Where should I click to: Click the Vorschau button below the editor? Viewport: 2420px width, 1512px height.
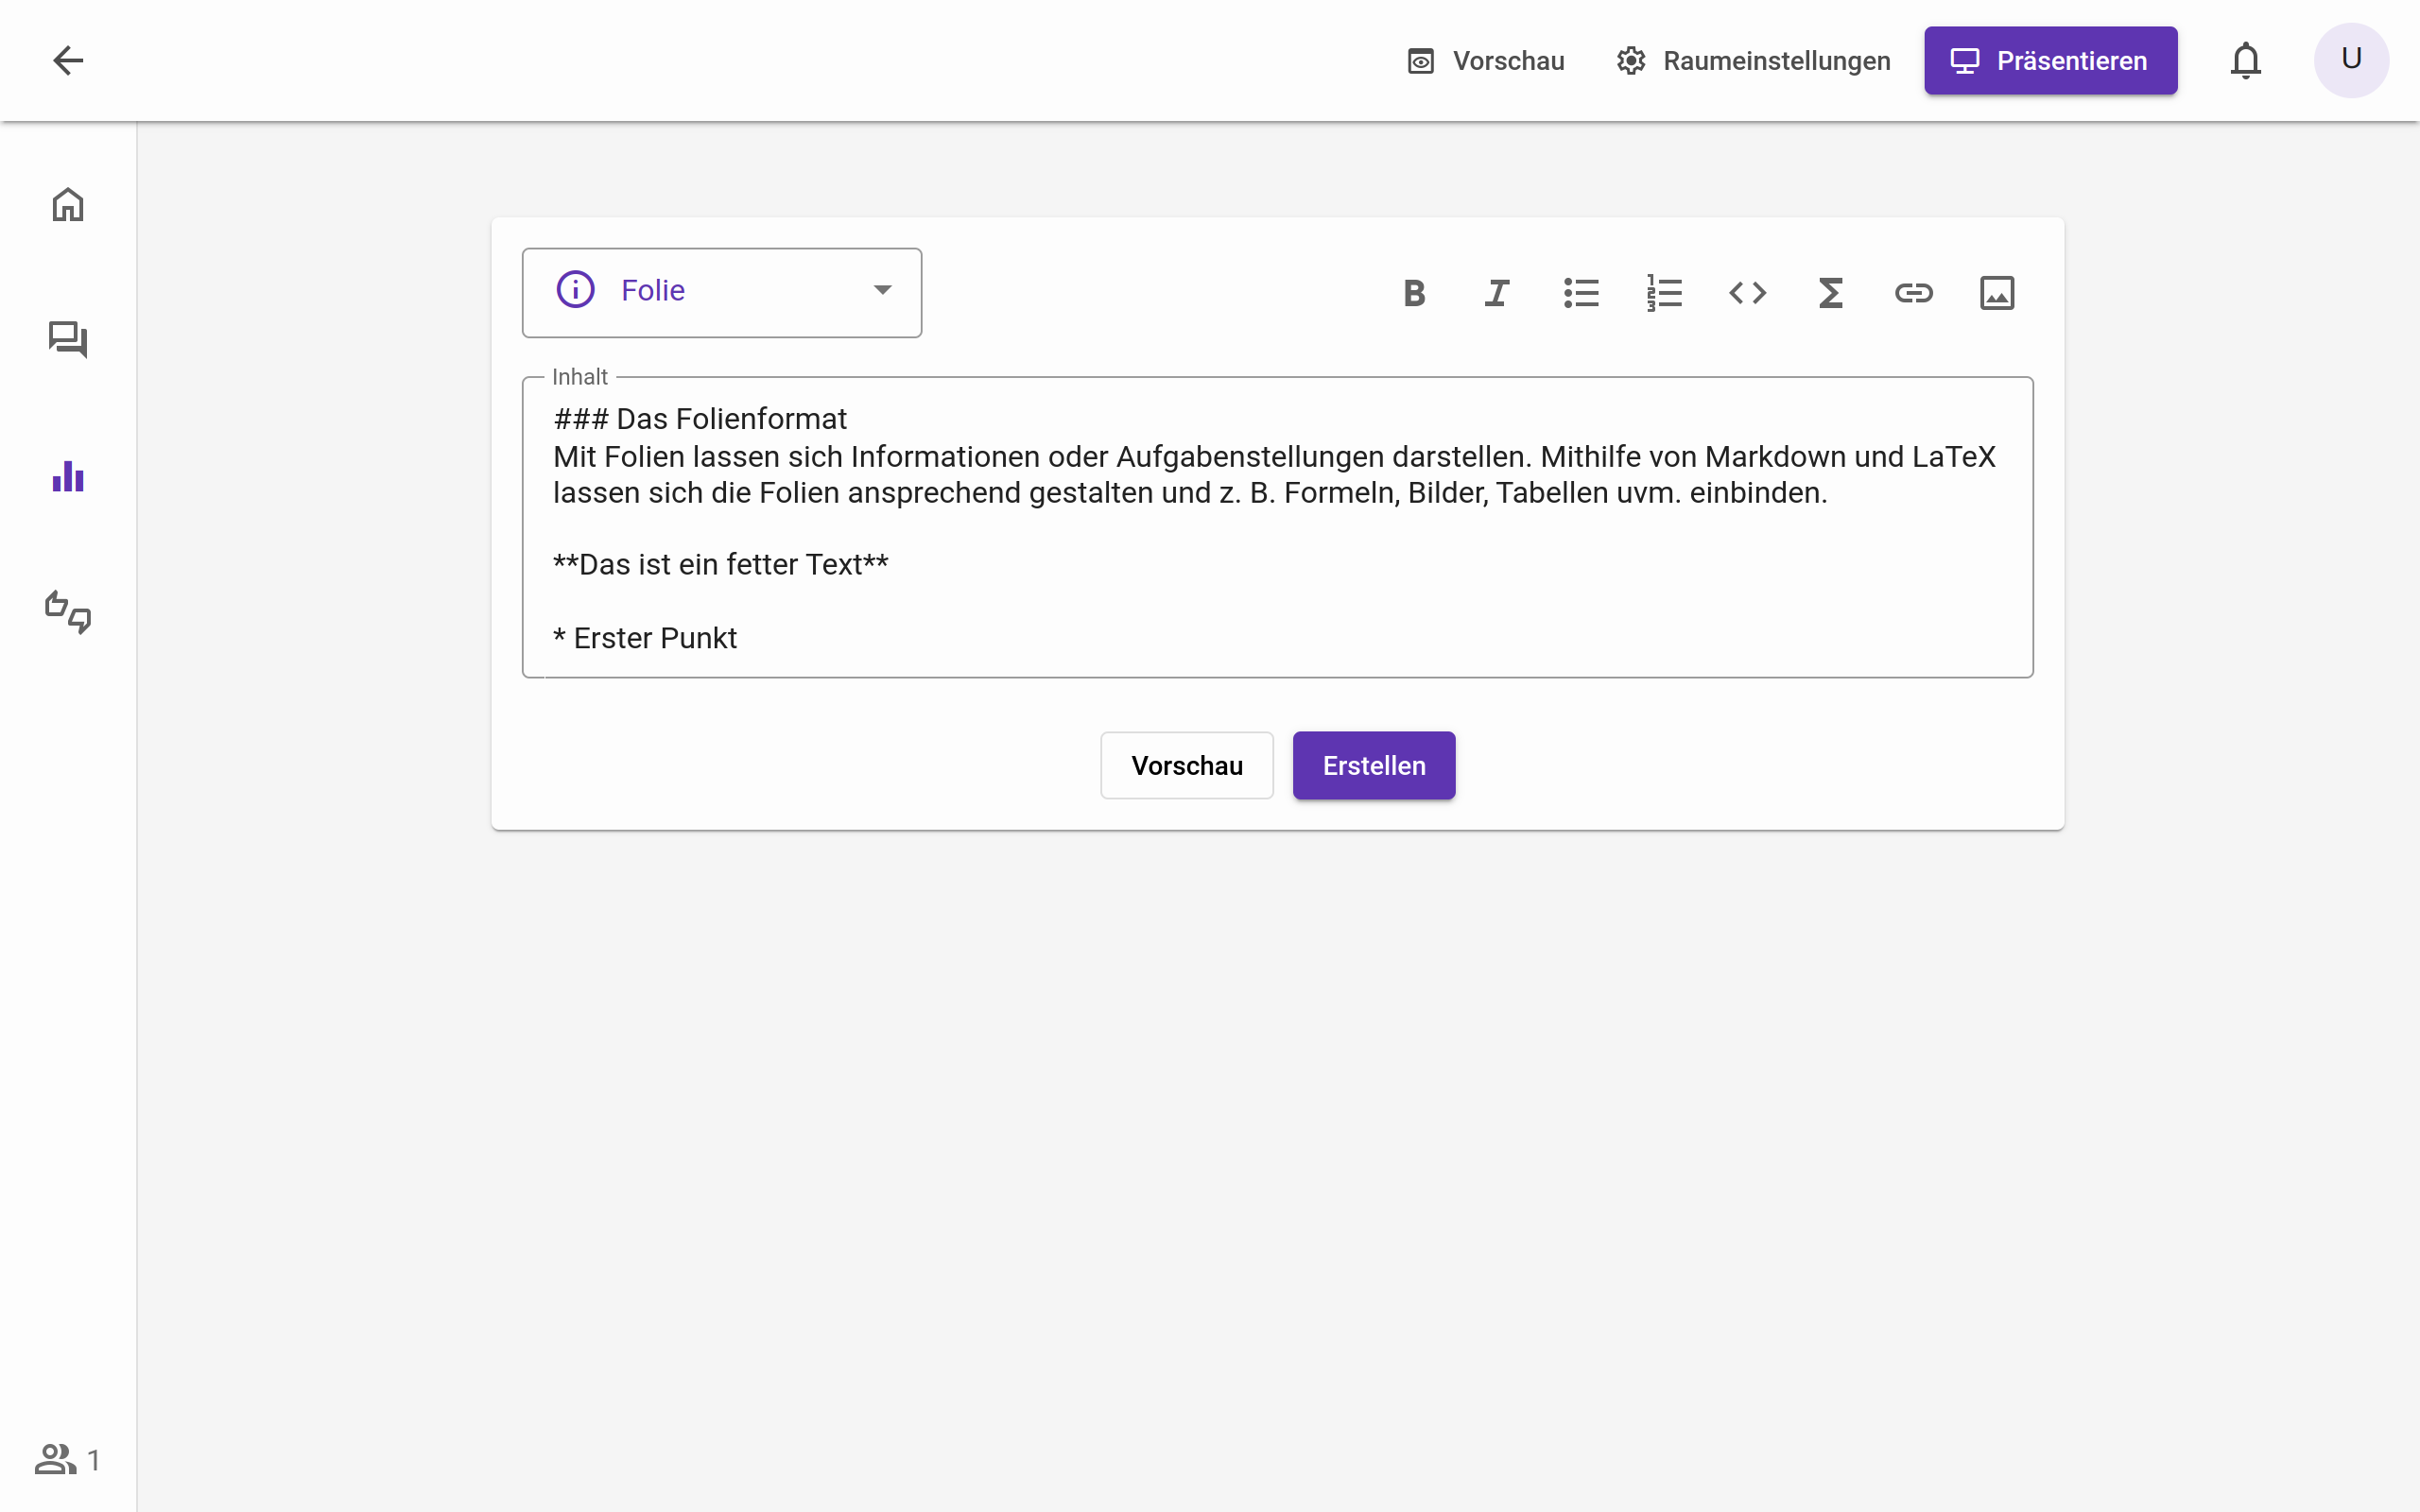[1187, 765]
